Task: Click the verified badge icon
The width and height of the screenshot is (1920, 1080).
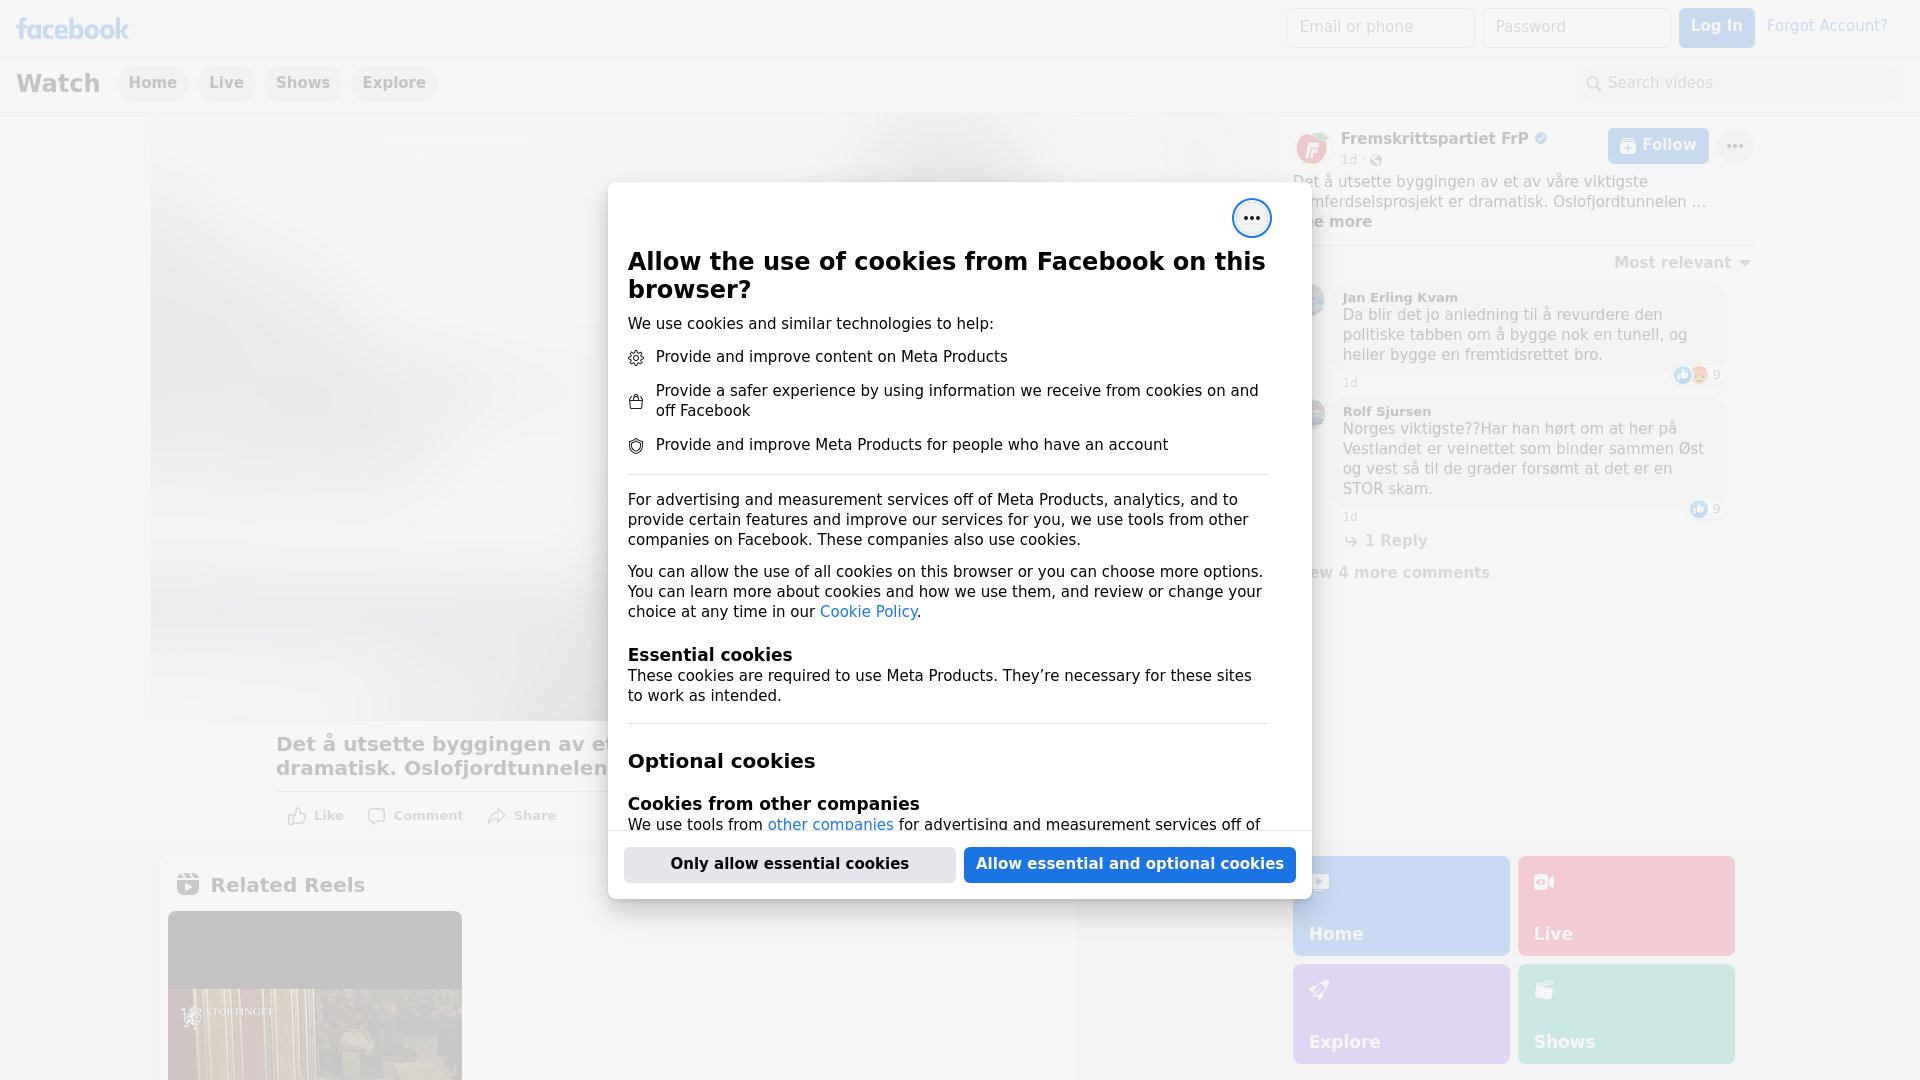Action: tap(1541, 139)
